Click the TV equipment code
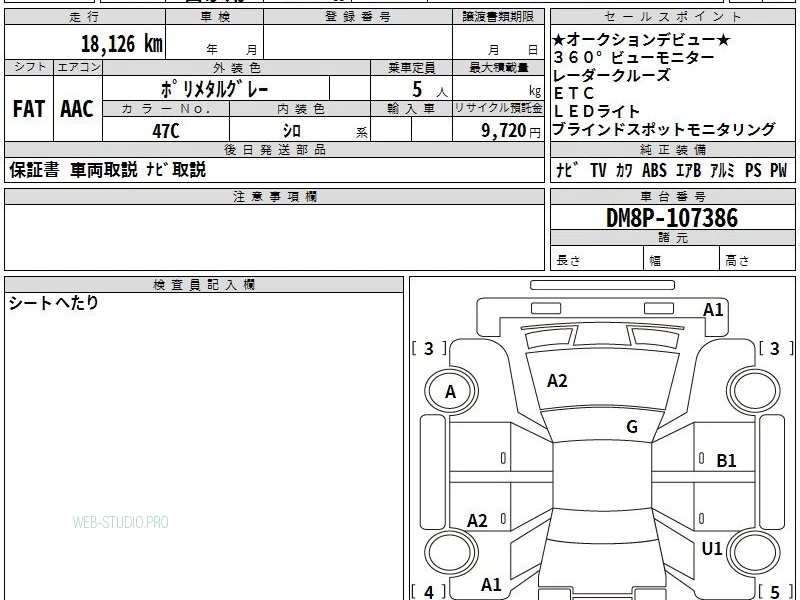Screen dimensions: 800x600 point(598,170)
